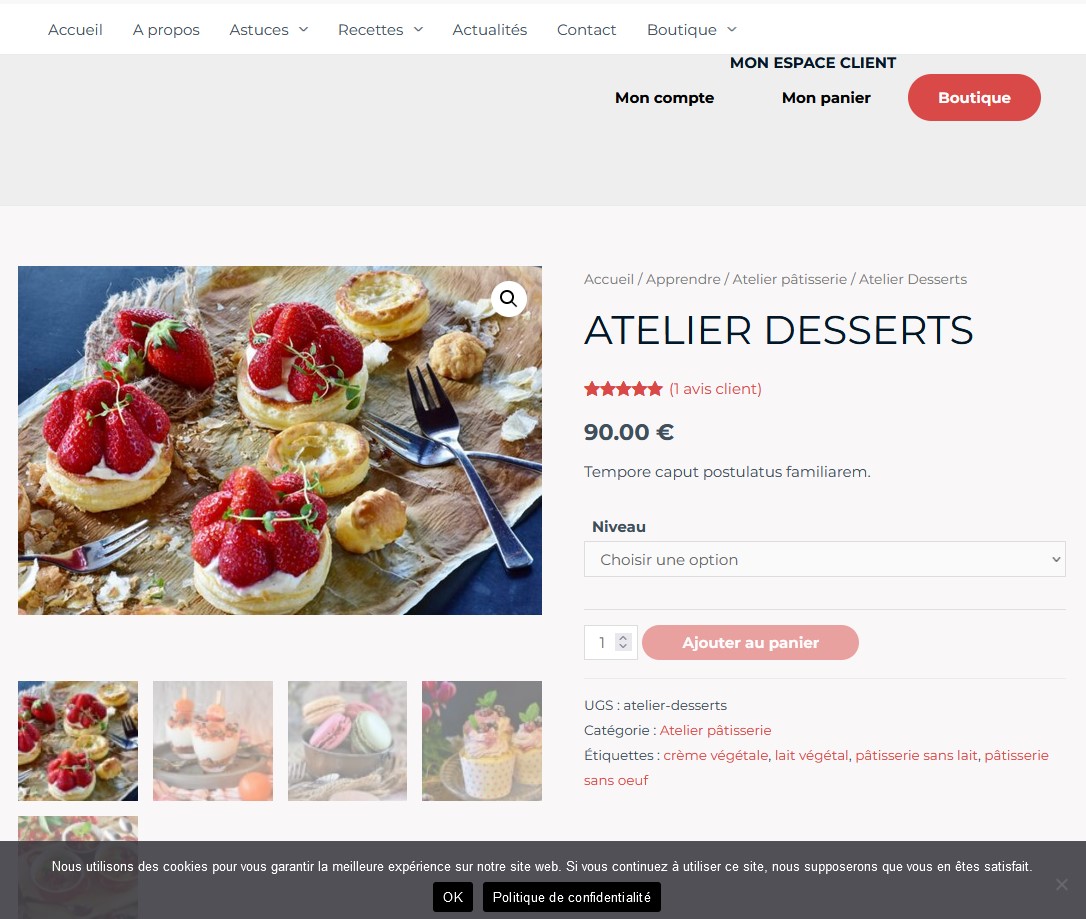Expand the Astuces menu chevron
The width and height of the screenshot is (1086, 919).
click(x=303, y=29)
